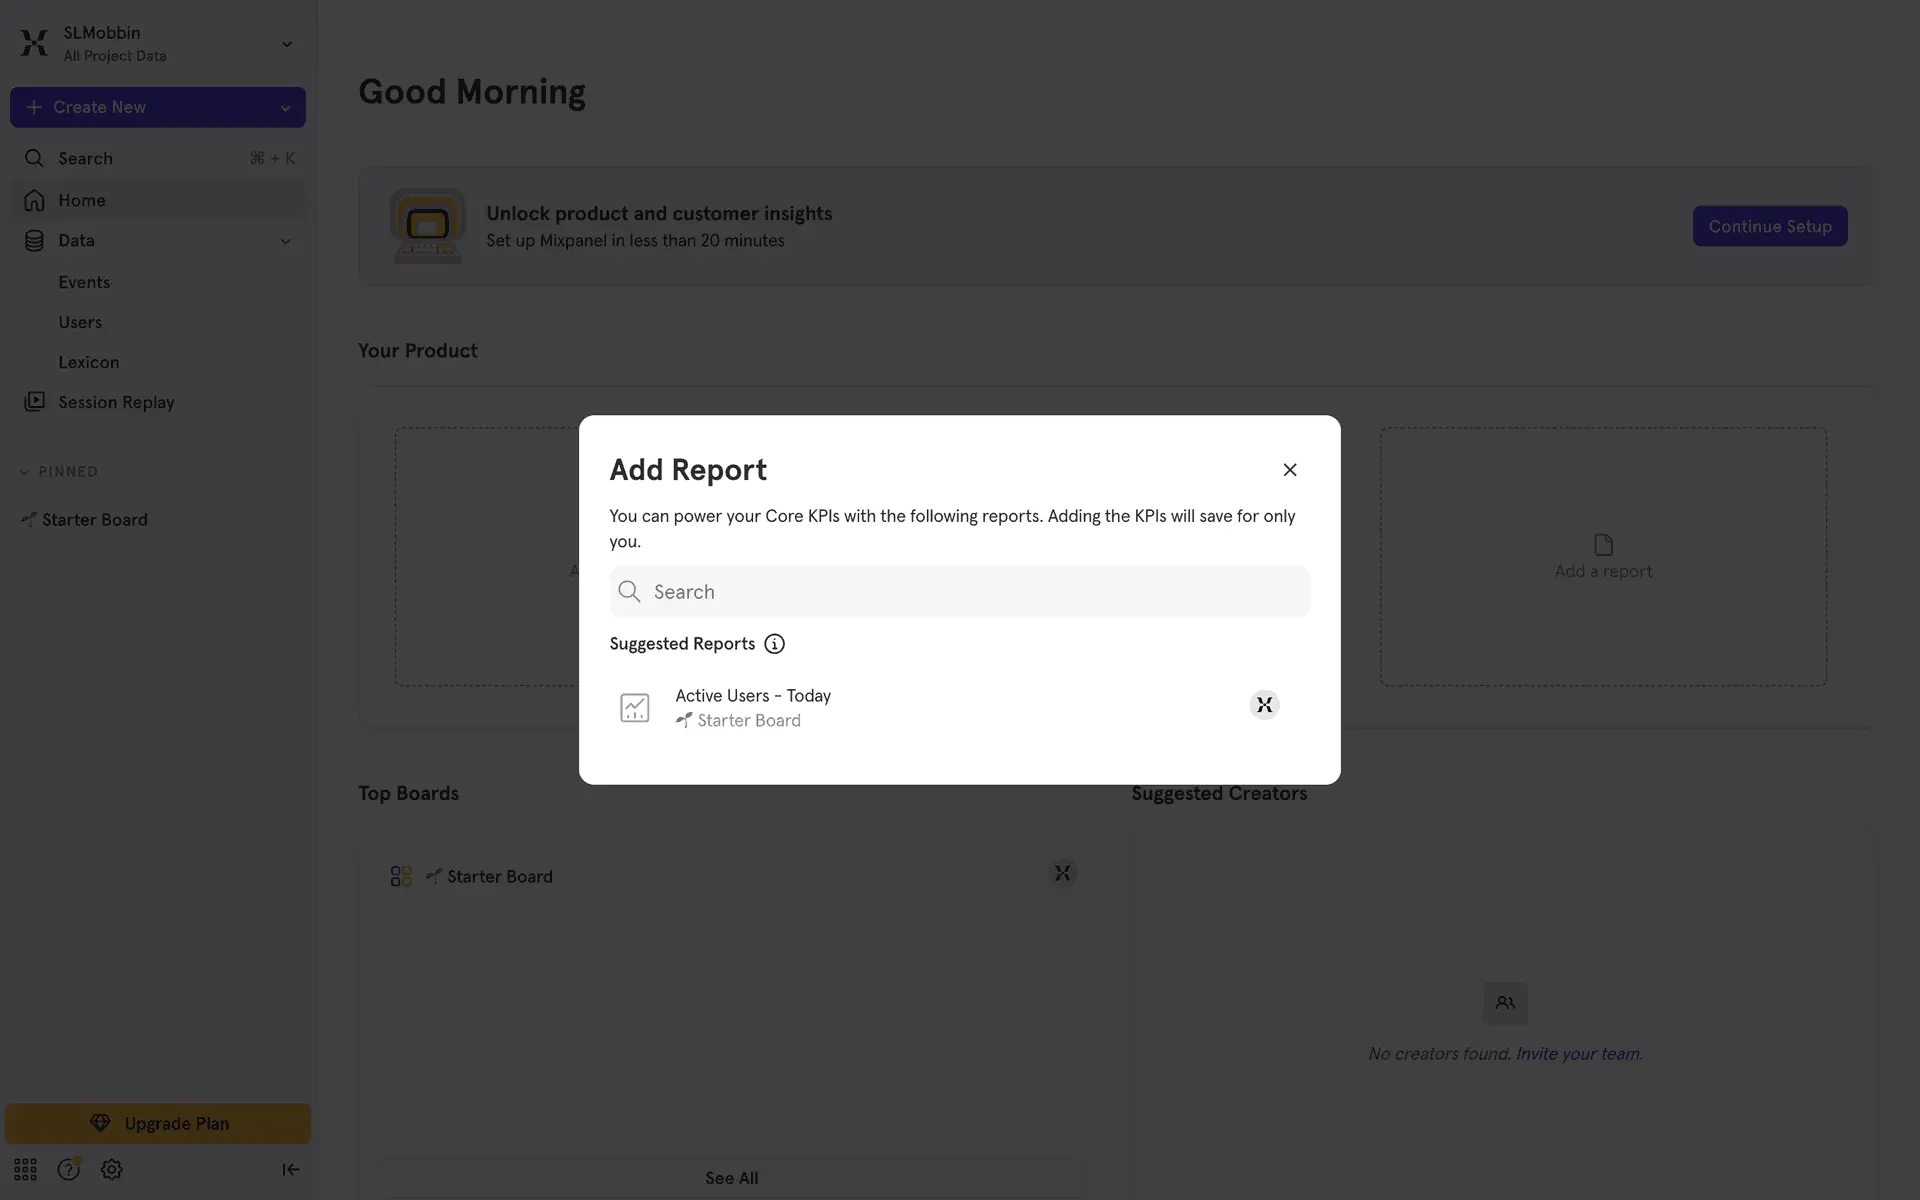Viewport: 1920px width, 1200px height.
Task: Click the Search icon in sidebar
Action: pyautogui.click(x=34, y=158)
